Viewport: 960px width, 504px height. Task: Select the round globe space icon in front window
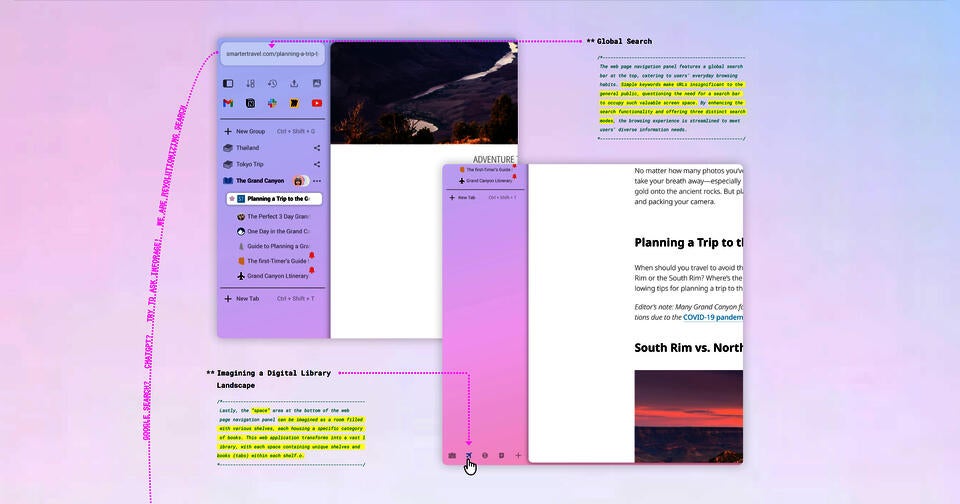point(485,456)
